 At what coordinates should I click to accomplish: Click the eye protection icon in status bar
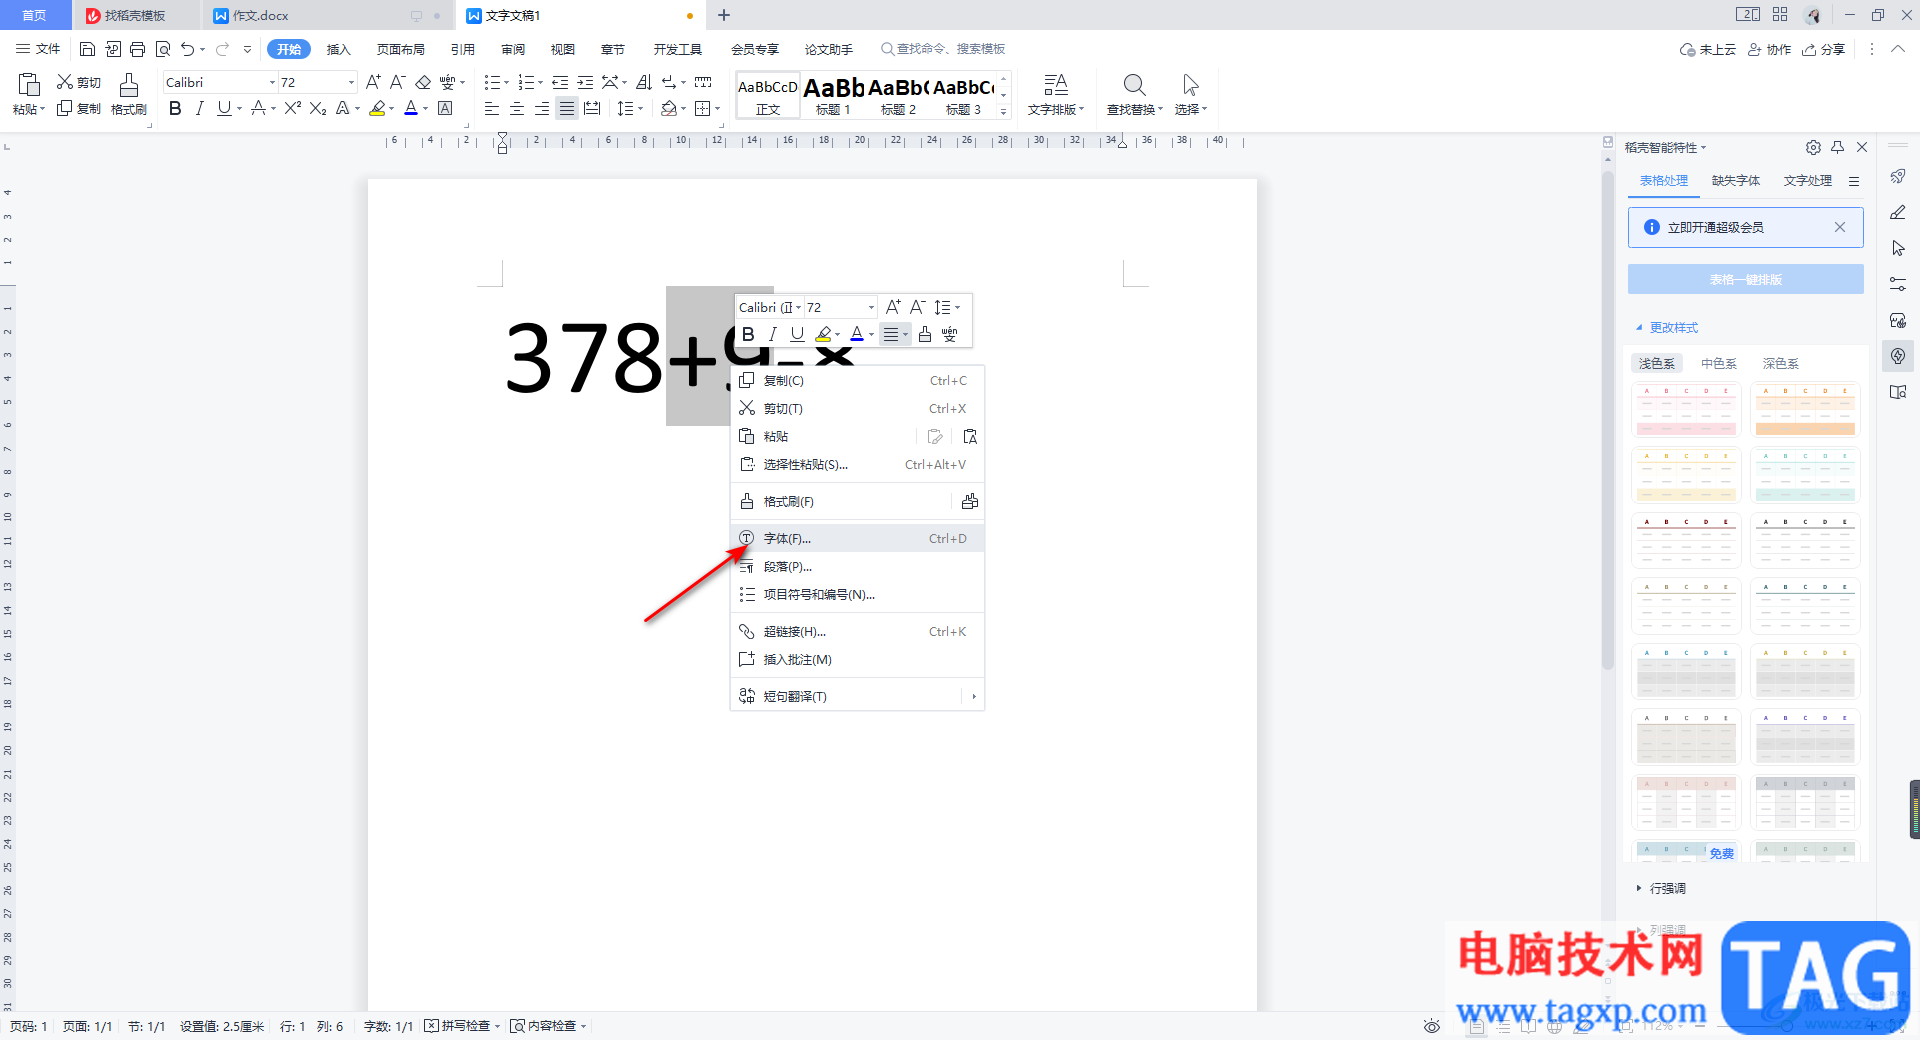(1432, 1026)
